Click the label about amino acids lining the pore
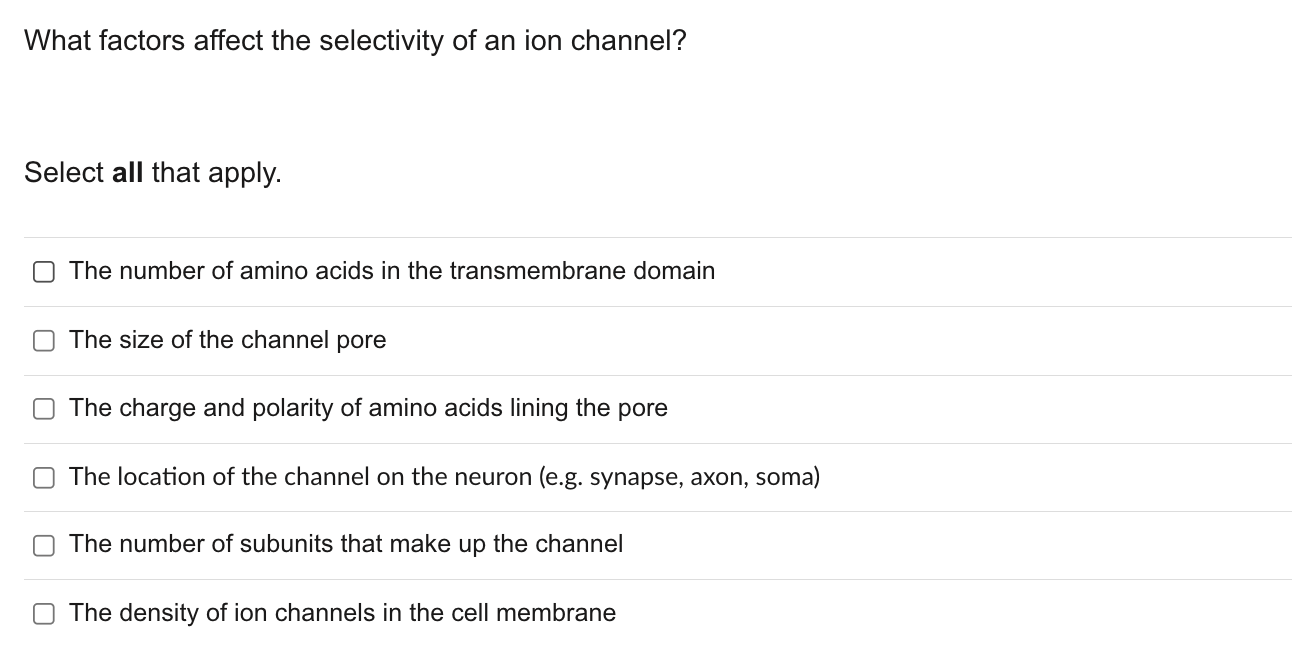This screenshot has height=652, width=1292. click(368, 408)
